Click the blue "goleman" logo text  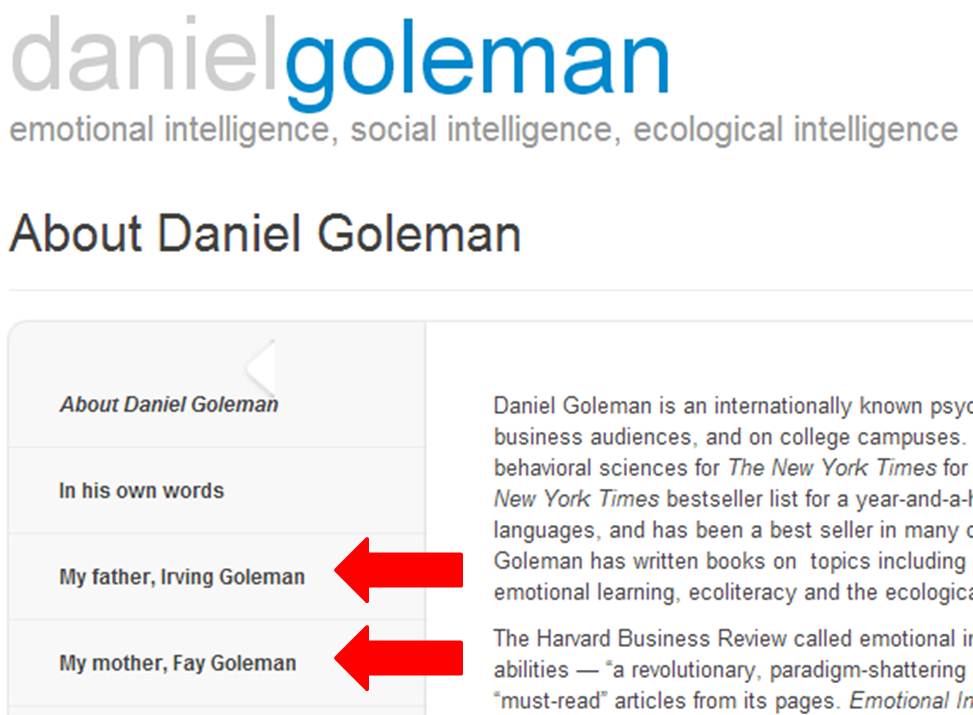[478, 63]
